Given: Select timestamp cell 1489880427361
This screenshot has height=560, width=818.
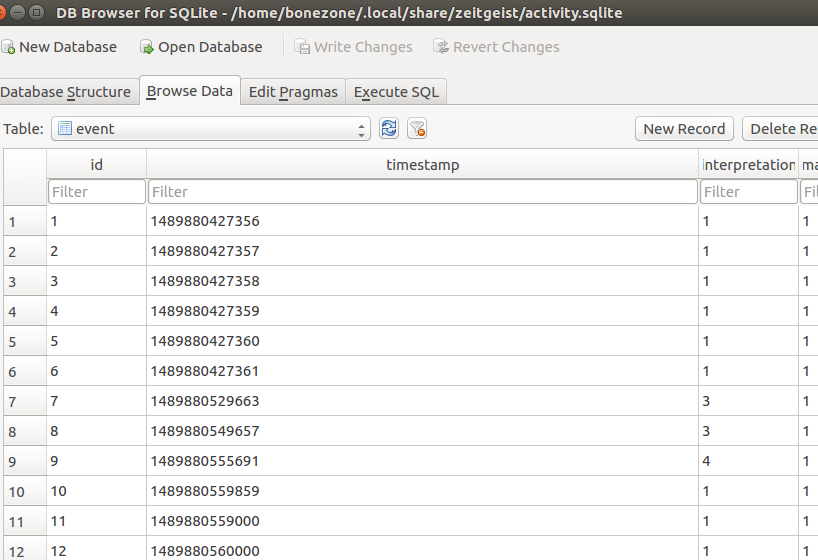Looking at the screenshot, I should (423, 371).
